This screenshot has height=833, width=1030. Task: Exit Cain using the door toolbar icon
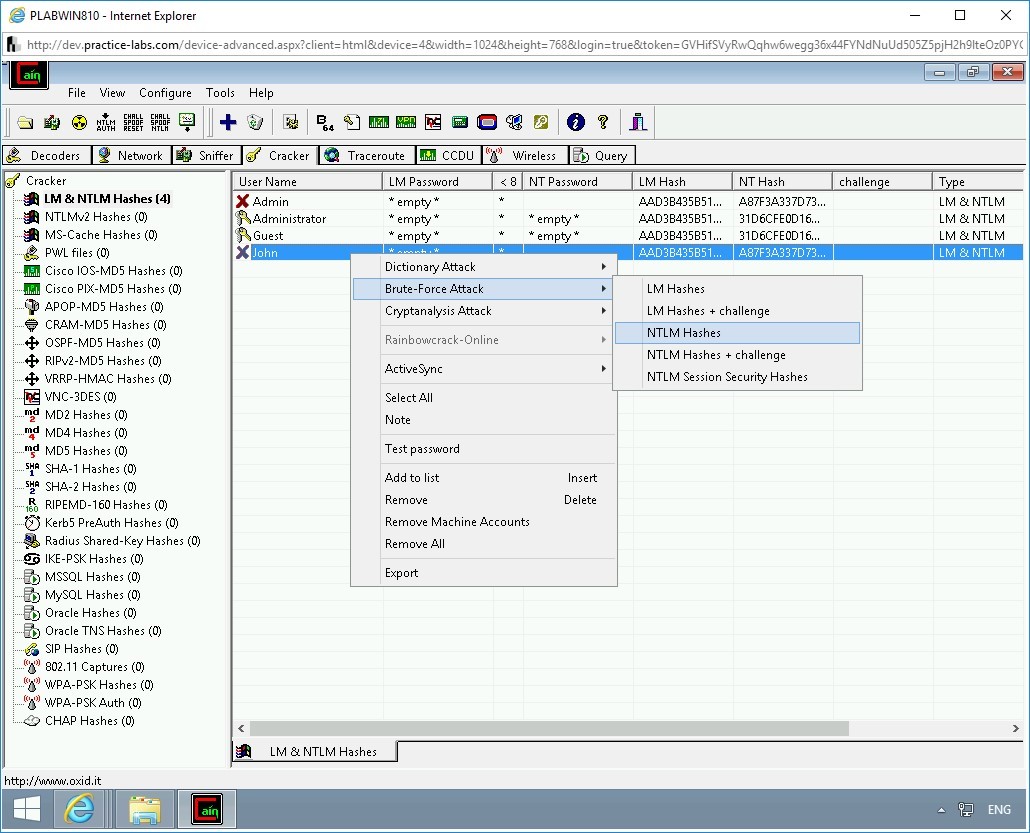637,122
